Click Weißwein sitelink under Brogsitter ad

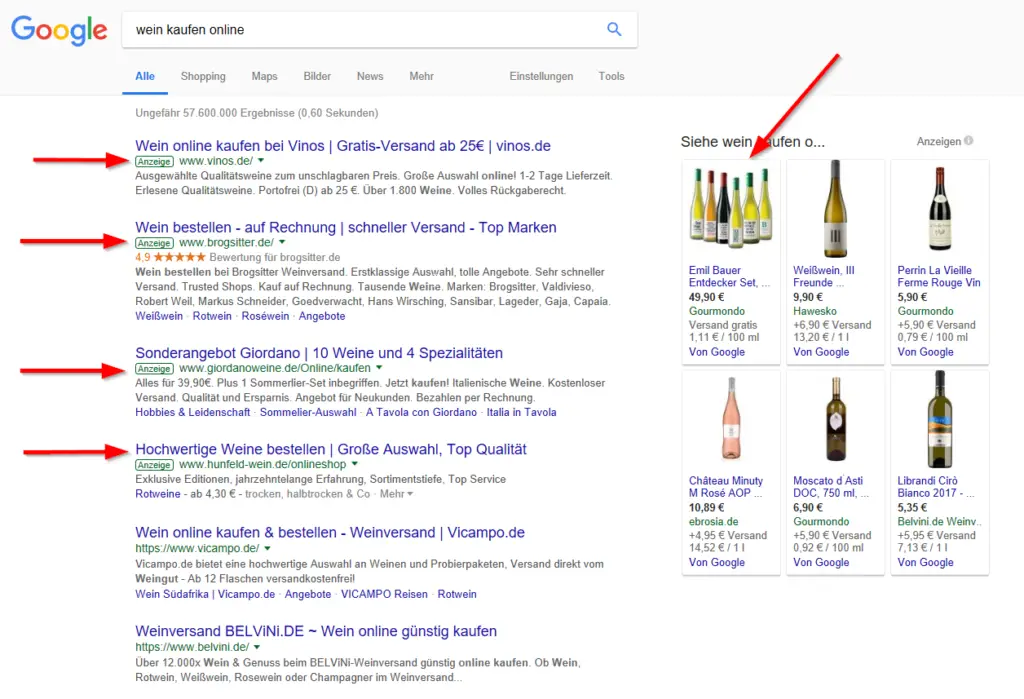(159, 316)
